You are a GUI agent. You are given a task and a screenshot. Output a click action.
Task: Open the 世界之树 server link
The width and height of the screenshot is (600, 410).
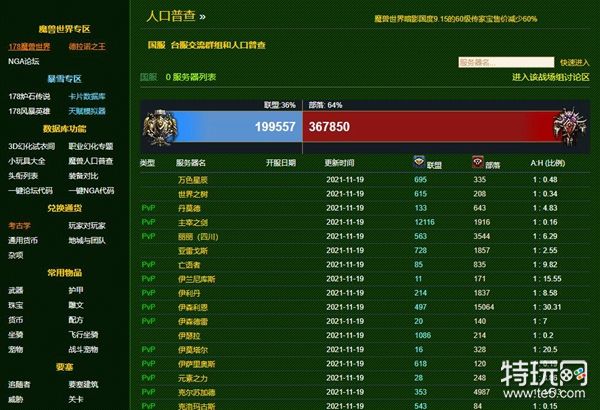(x=193, y=194)
